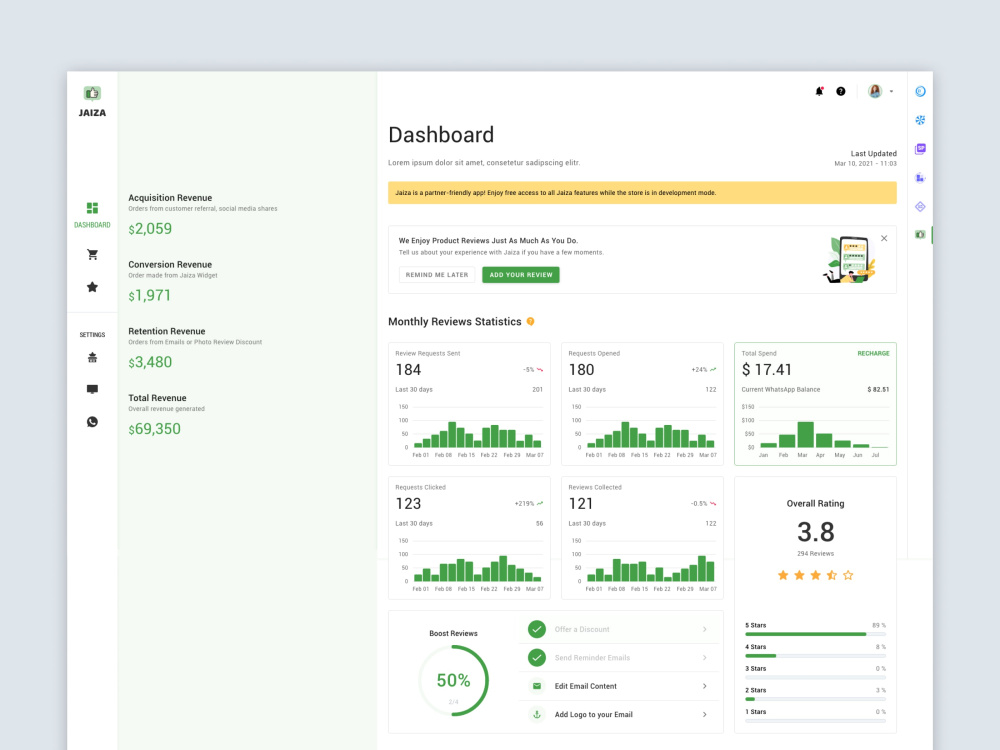The image size is (1000, 750).
Task: Click the Conversion Revenue $1,971 value
Action: click(149, 296)
